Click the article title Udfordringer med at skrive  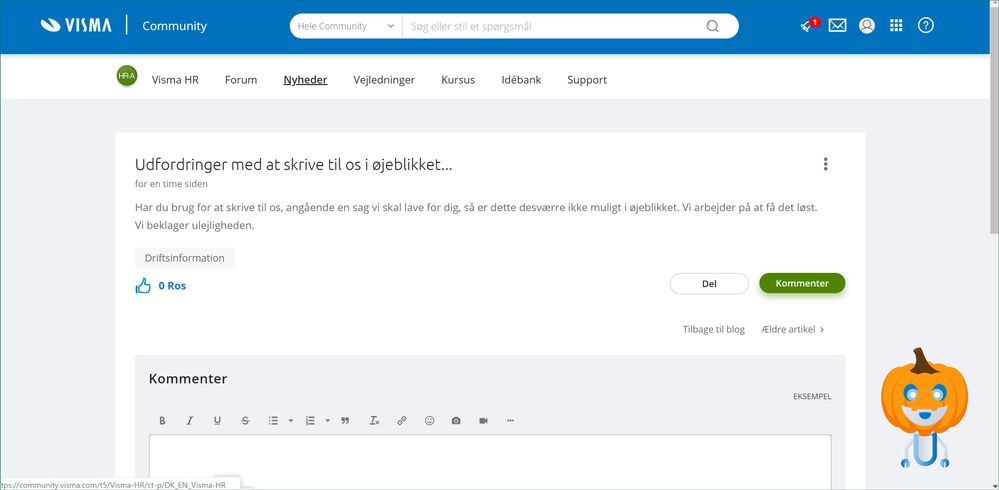pos(294,164)
